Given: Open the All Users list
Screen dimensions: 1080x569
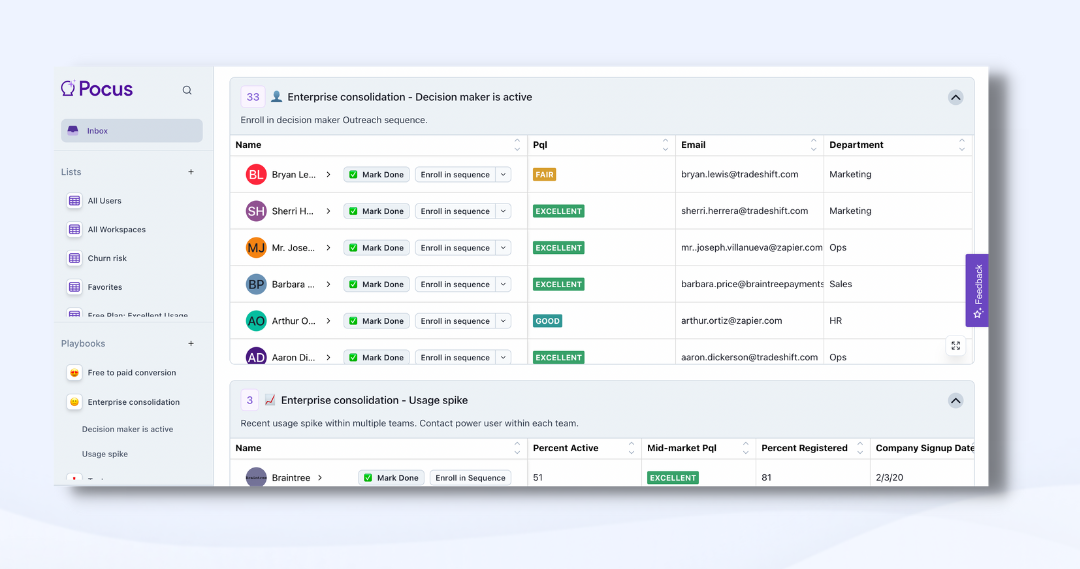Looking at the screenshot, I should tap(105, 200).
